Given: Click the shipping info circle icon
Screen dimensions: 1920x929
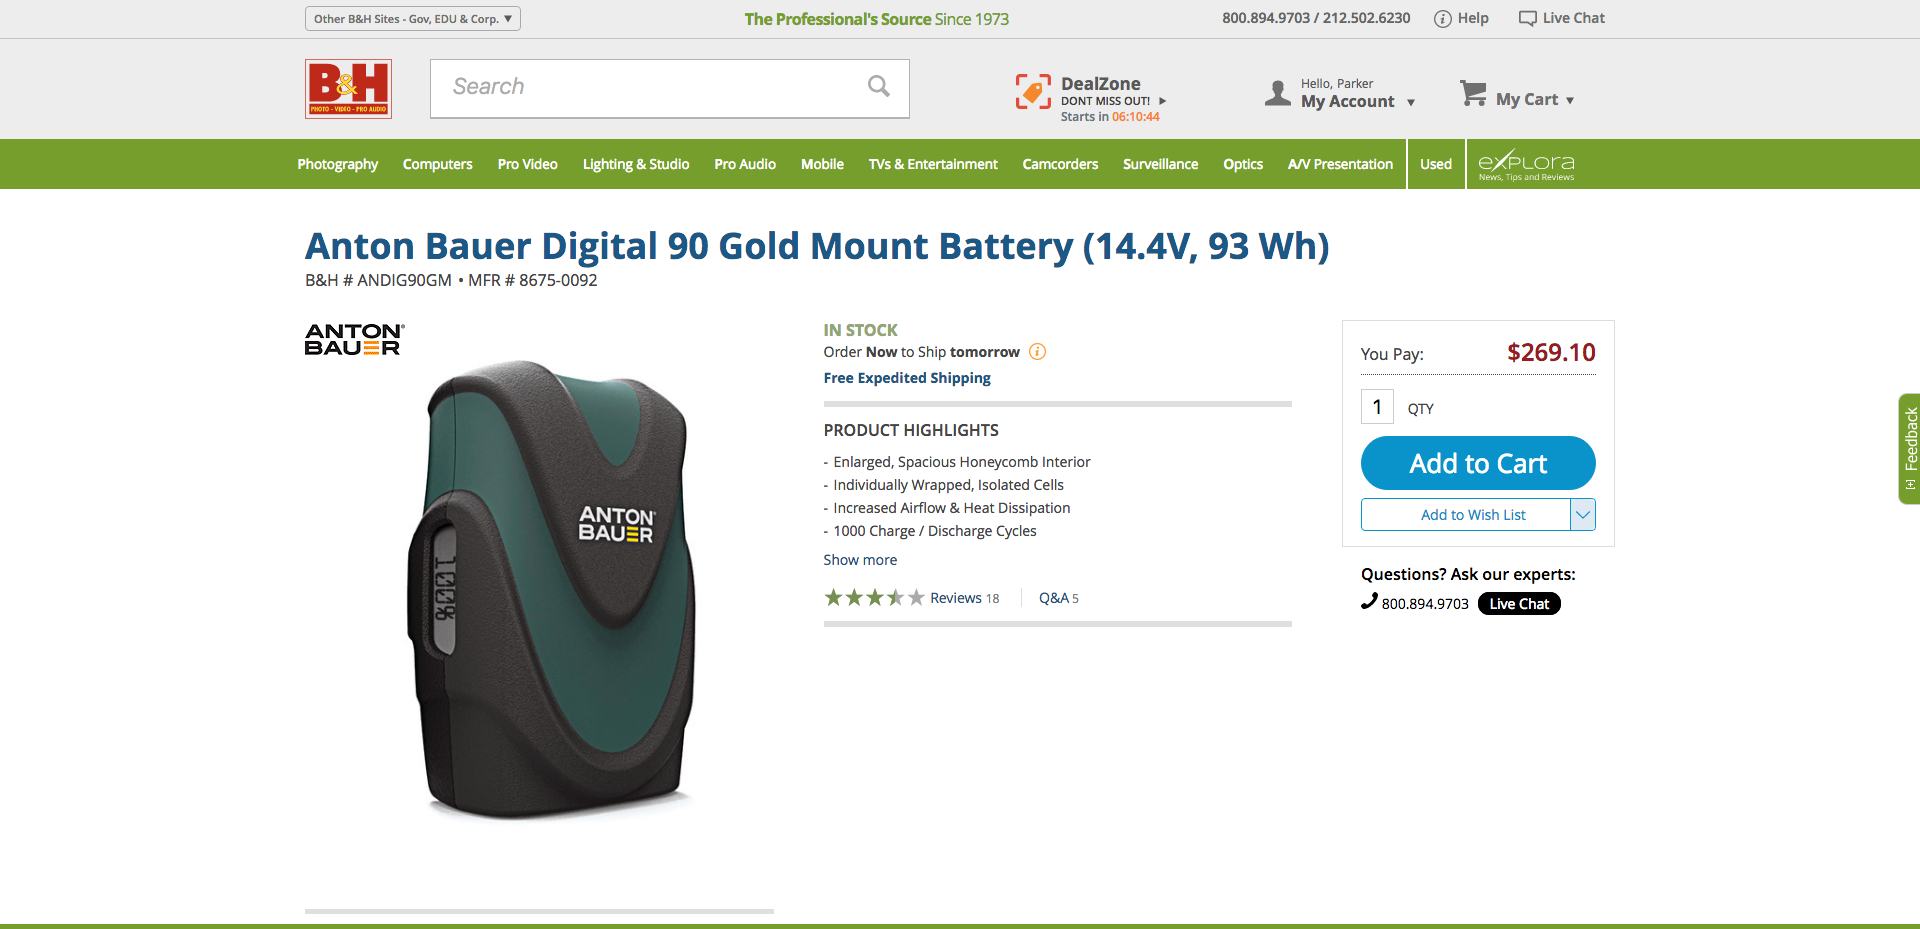Looking at the screenshot, I should click(x=1038, y=352).
